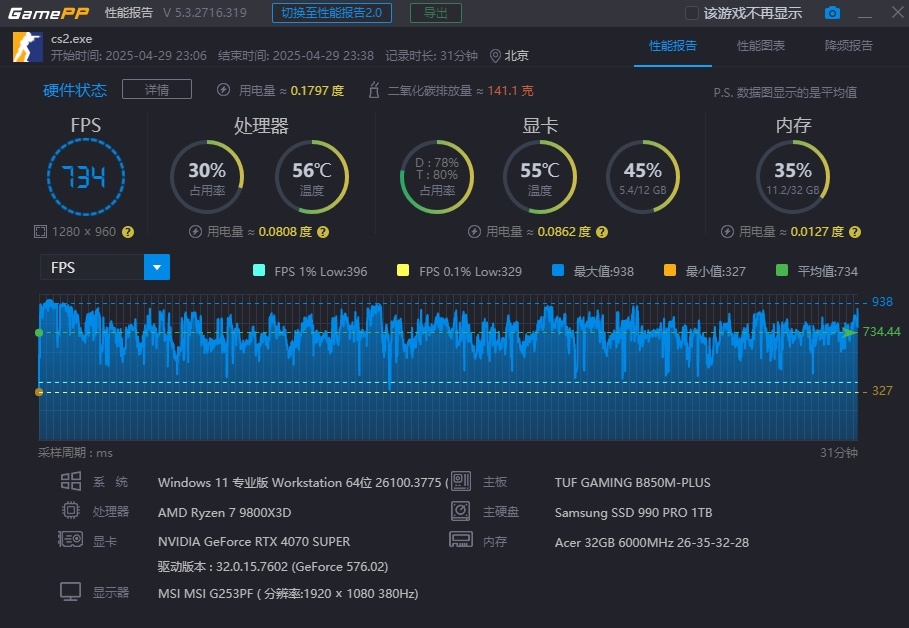The image size is (909, 628).
Task: Click the help icon beside 0.0808 度
Action: click(x=323, y=232)
